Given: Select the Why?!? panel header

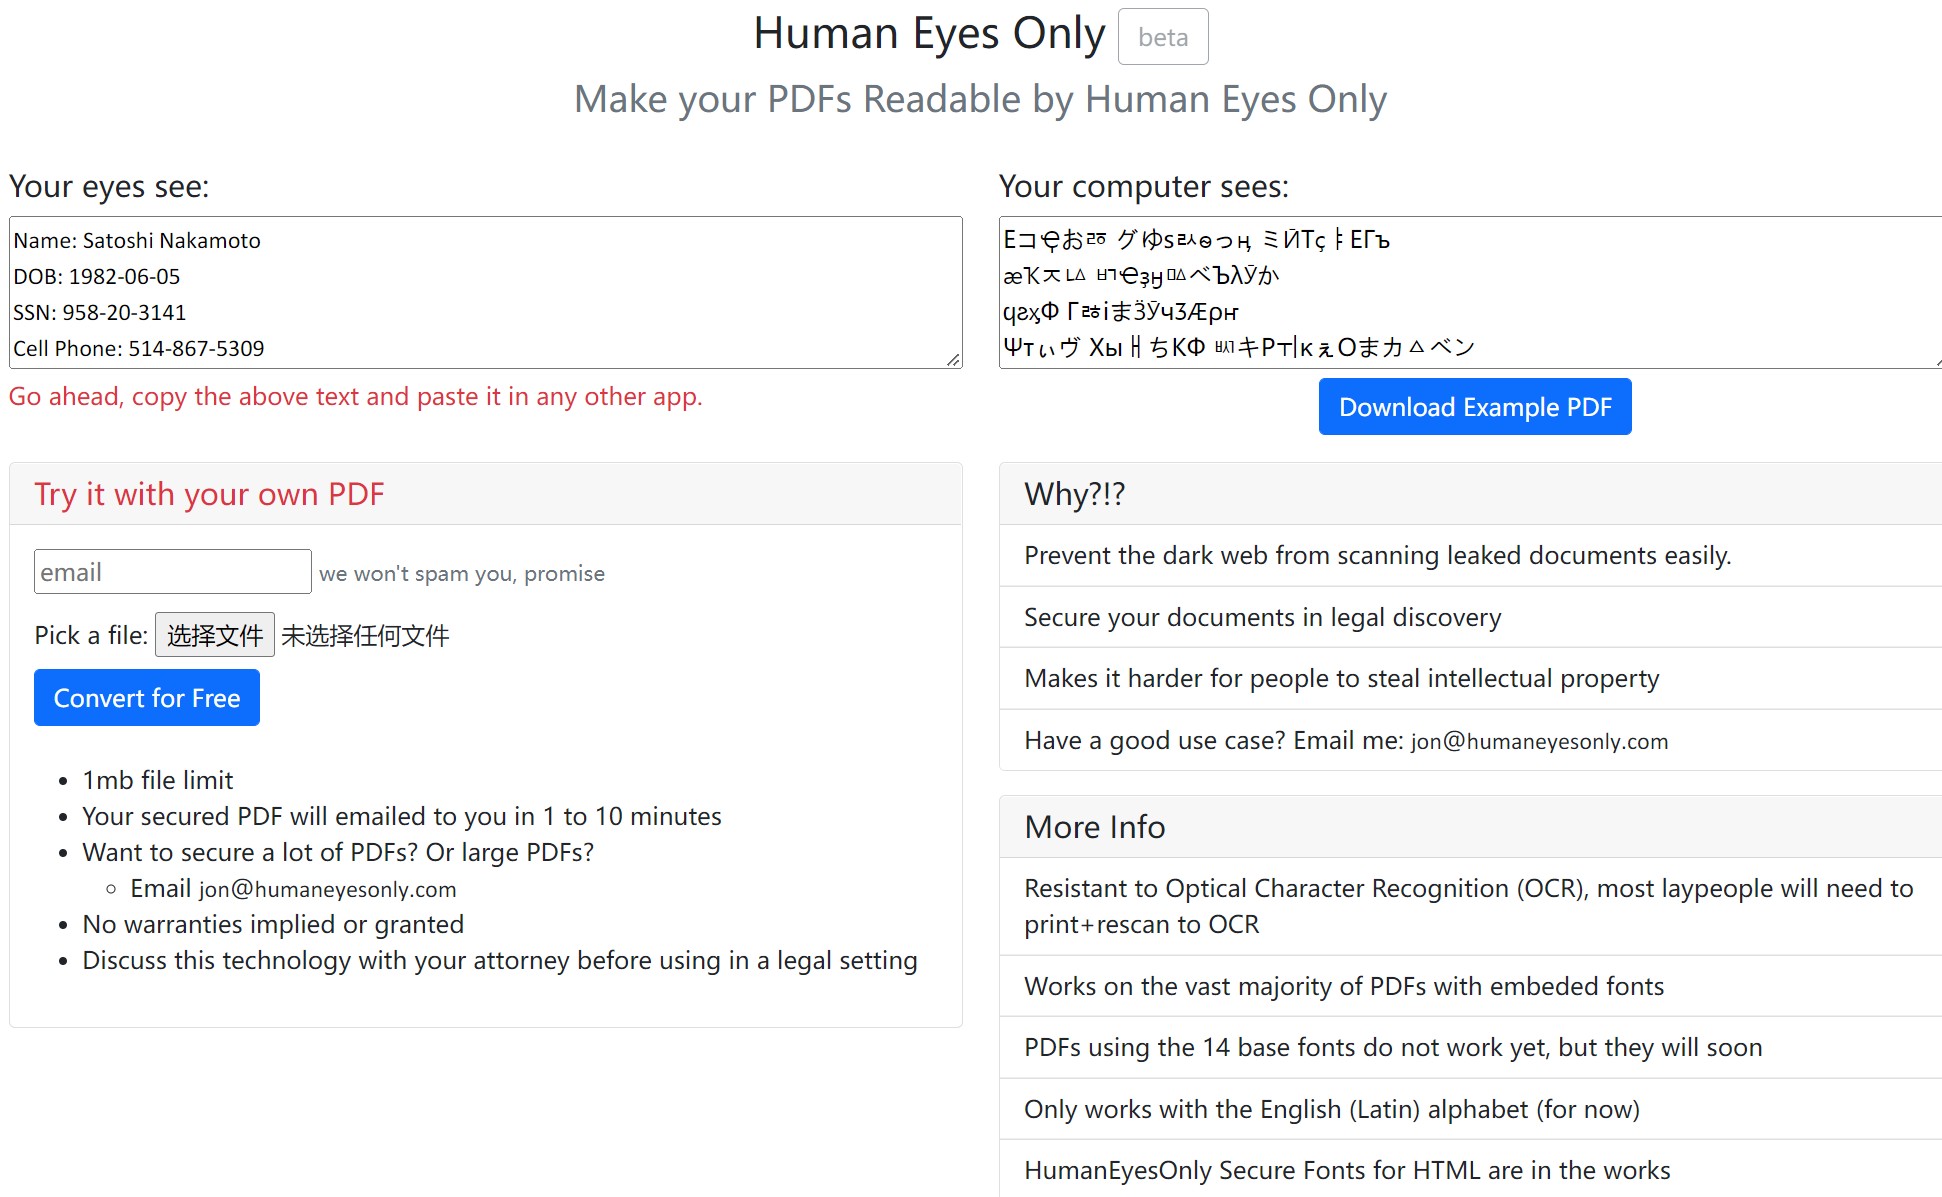Looking at the screenshot, I should (x=1075, y=494).
